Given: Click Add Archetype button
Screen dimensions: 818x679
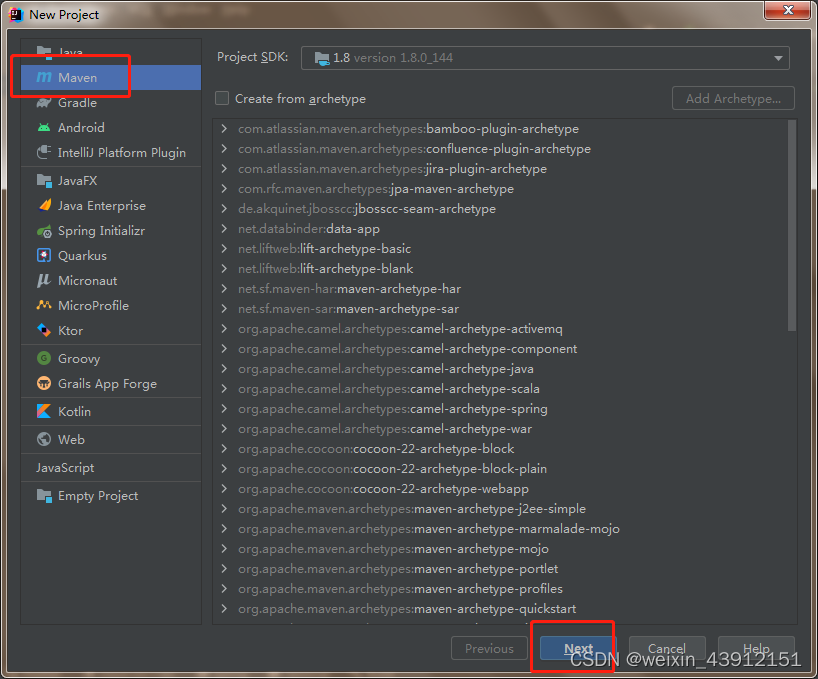Looking at the screenshot, I should (x=733, y=98).
